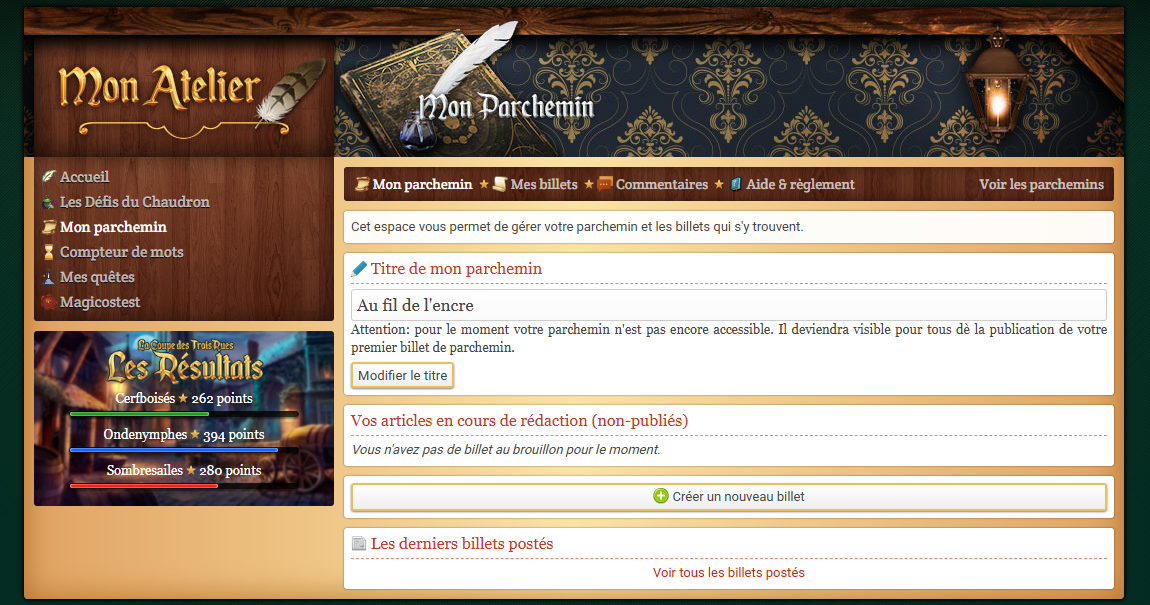Click the speech bubble icon beside Commentaires
The height and width of the screenshot is (605, 1150).
pos(605,183)
